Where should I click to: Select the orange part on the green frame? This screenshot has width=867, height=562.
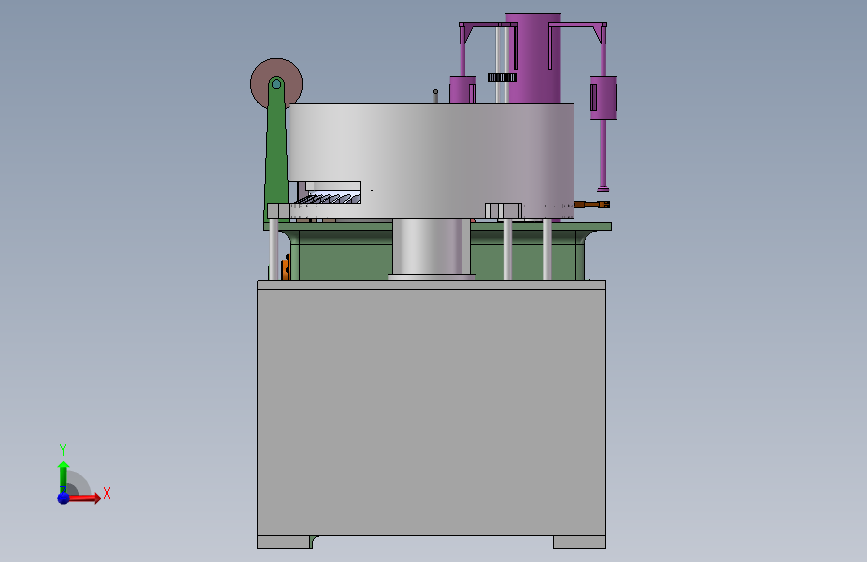point(285,267)
